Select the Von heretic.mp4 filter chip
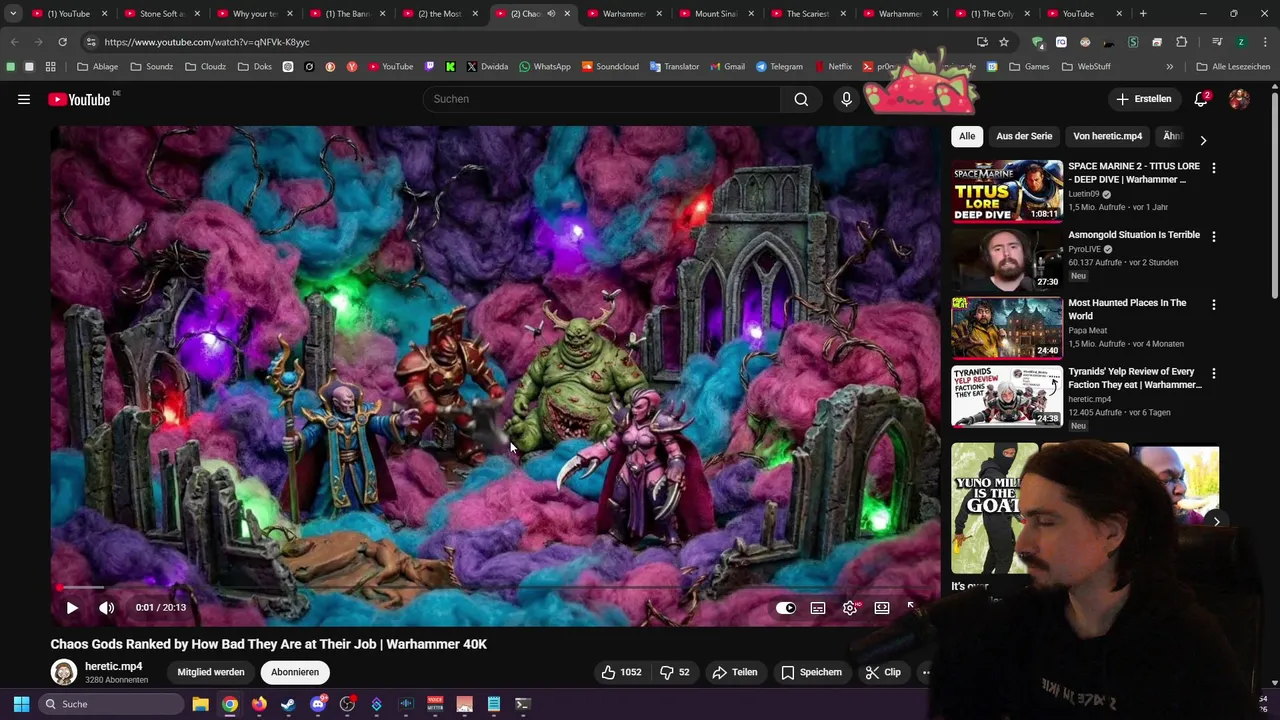 (x=1107, y=136)
